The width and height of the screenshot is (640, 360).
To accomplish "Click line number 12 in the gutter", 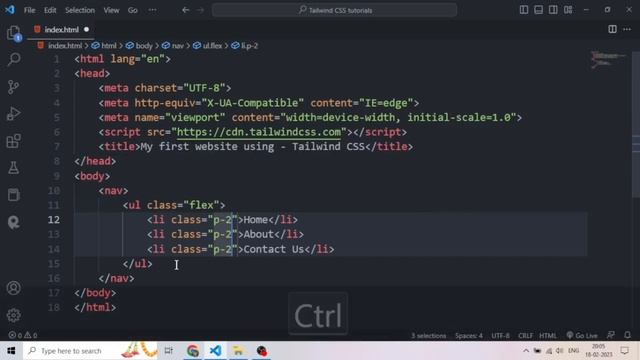I will [x=54, y=220].
